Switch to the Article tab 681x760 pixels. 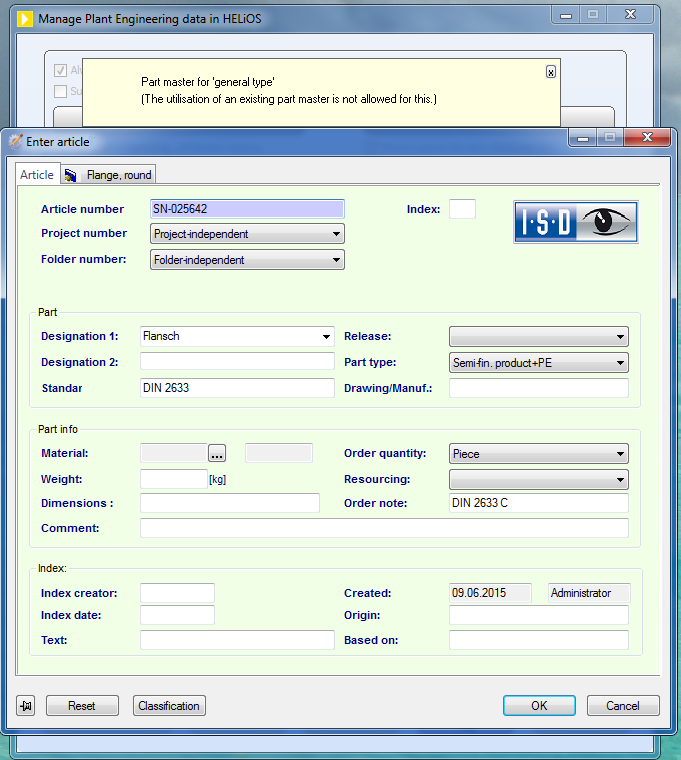pyautogui.click(x=37, y=175)
